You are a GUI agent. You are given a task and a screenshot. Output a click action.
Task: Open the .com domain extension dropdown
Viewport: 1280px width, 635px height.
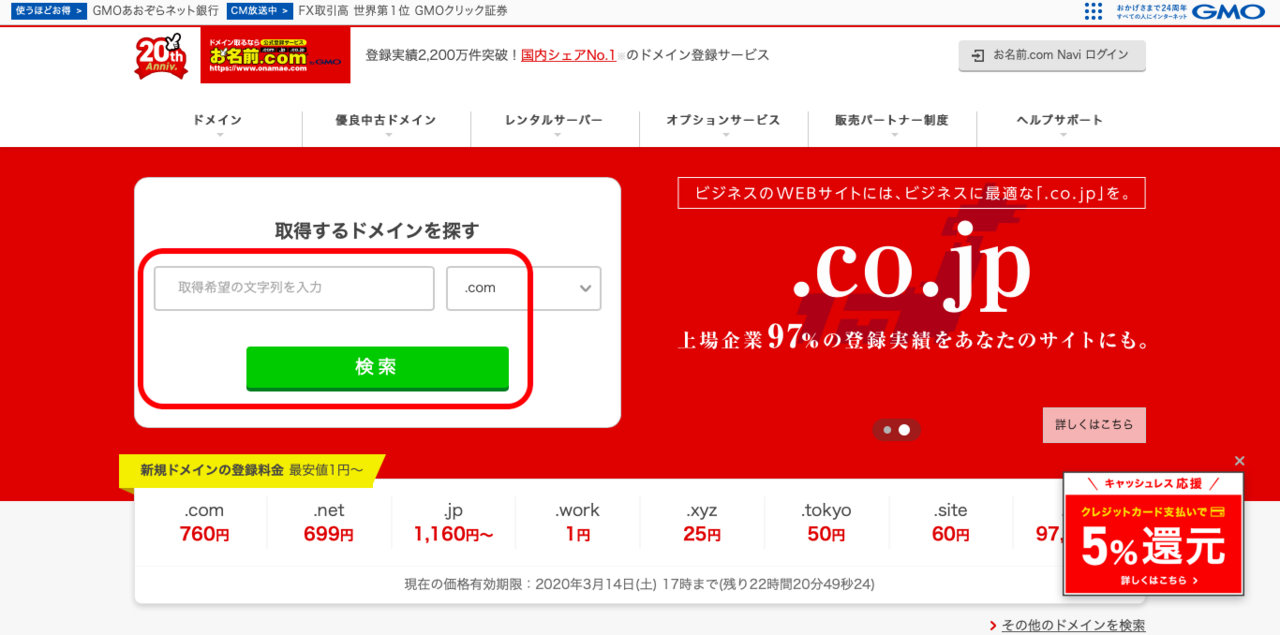coord(523,288)
